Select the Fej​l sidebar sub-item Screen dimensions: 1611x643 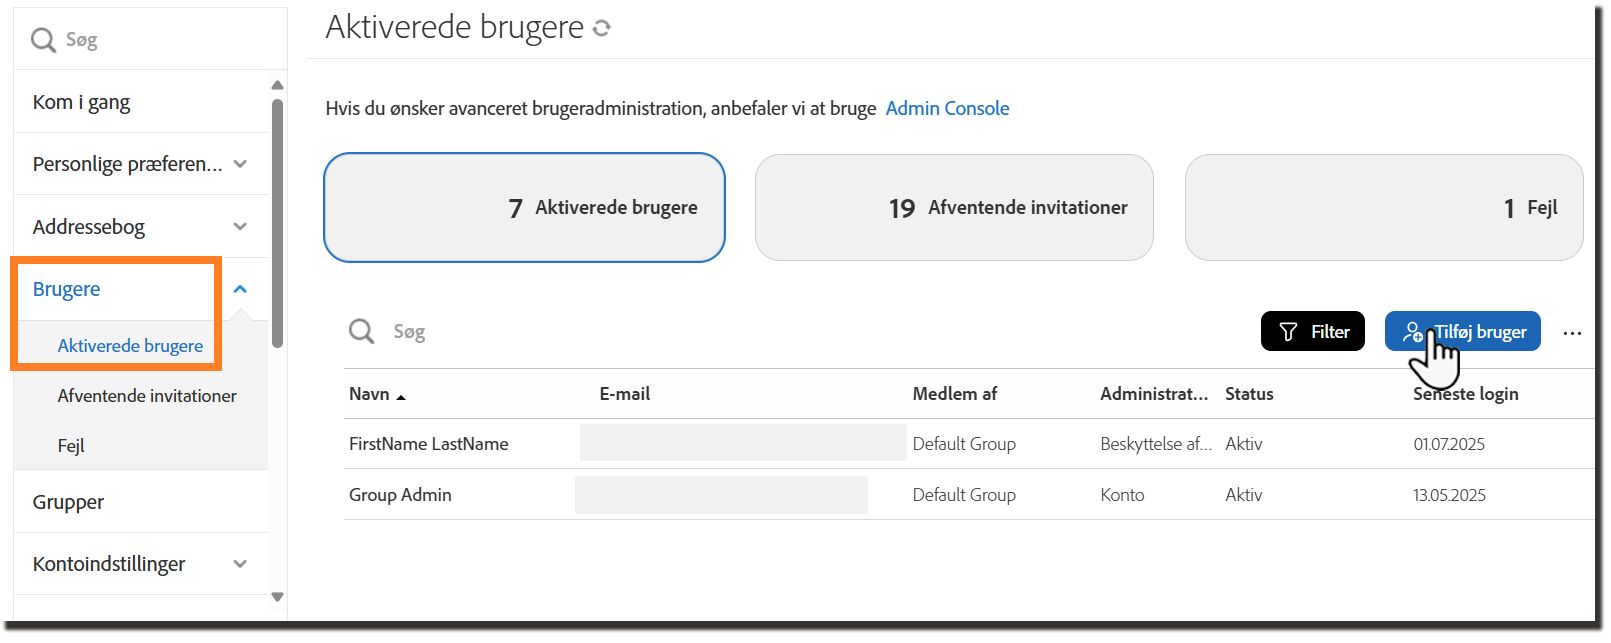pos(71,446)
